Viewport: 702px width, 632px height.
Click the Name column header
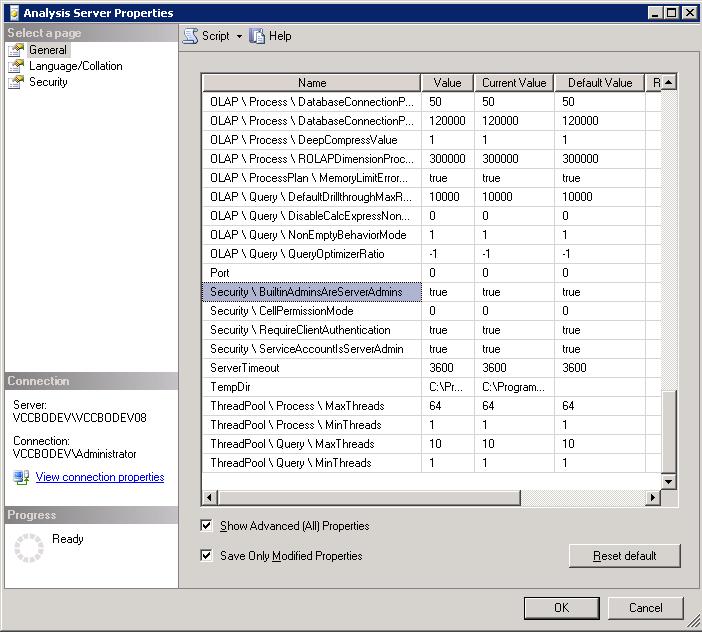click(x=312, y=83)
